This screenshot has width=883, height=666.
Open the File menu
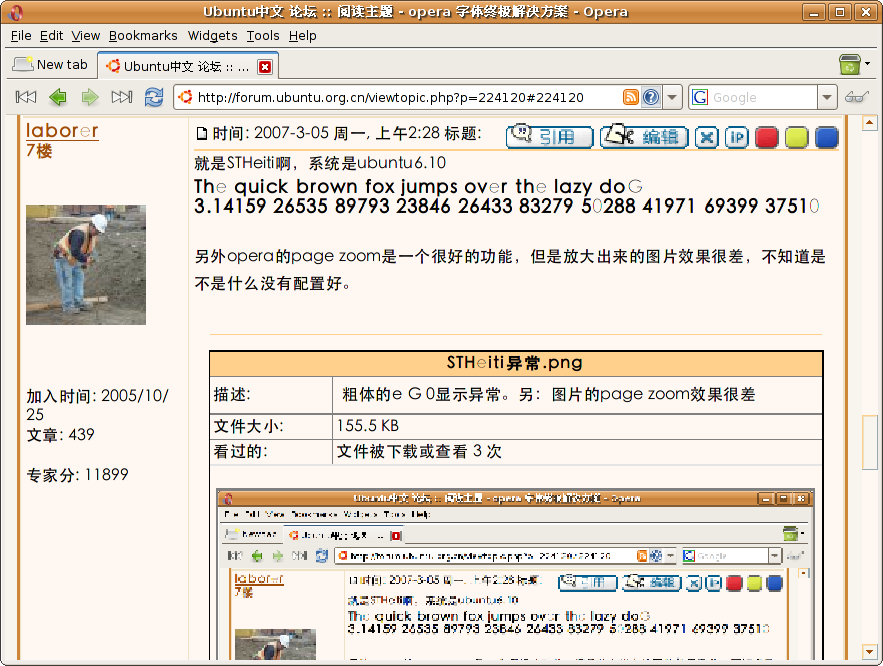[21, 35]
